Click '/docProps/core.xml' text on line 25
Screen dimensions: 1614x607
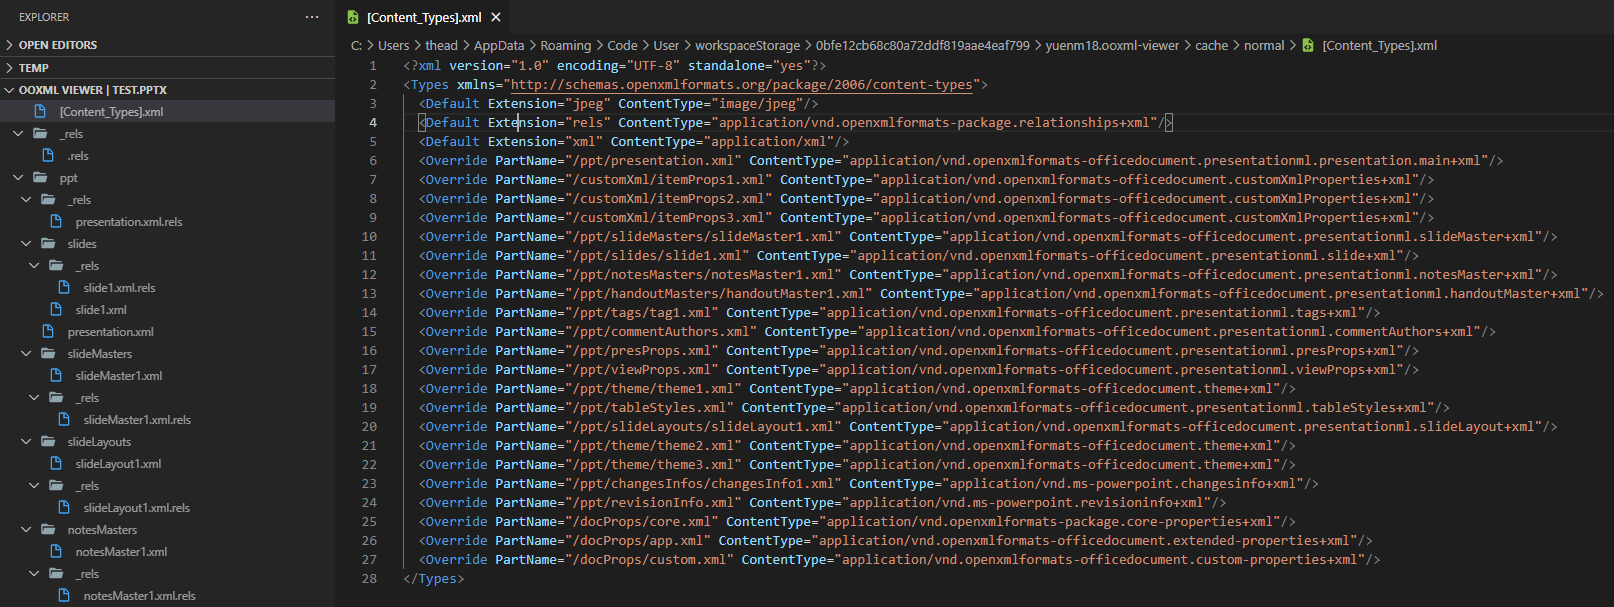tap(641, 522)
